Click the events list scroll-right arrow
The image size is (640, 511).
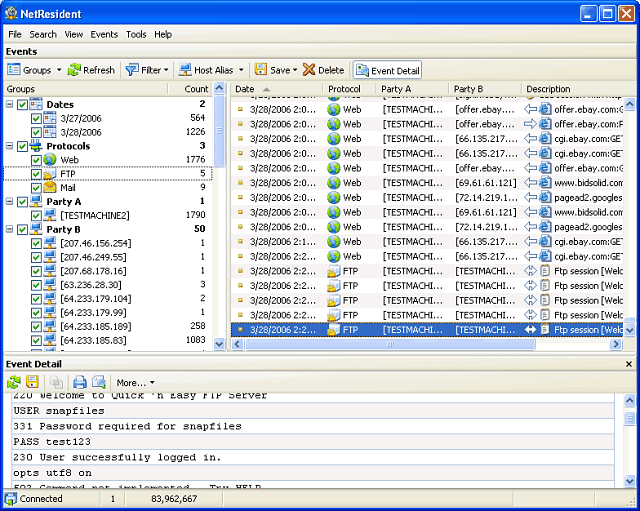click(x=616, y=344)
